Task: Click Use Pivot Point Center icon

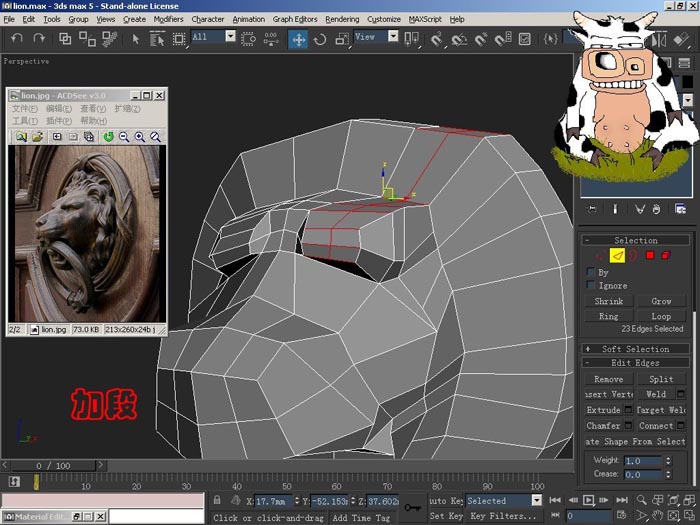Action: [411, 39]
